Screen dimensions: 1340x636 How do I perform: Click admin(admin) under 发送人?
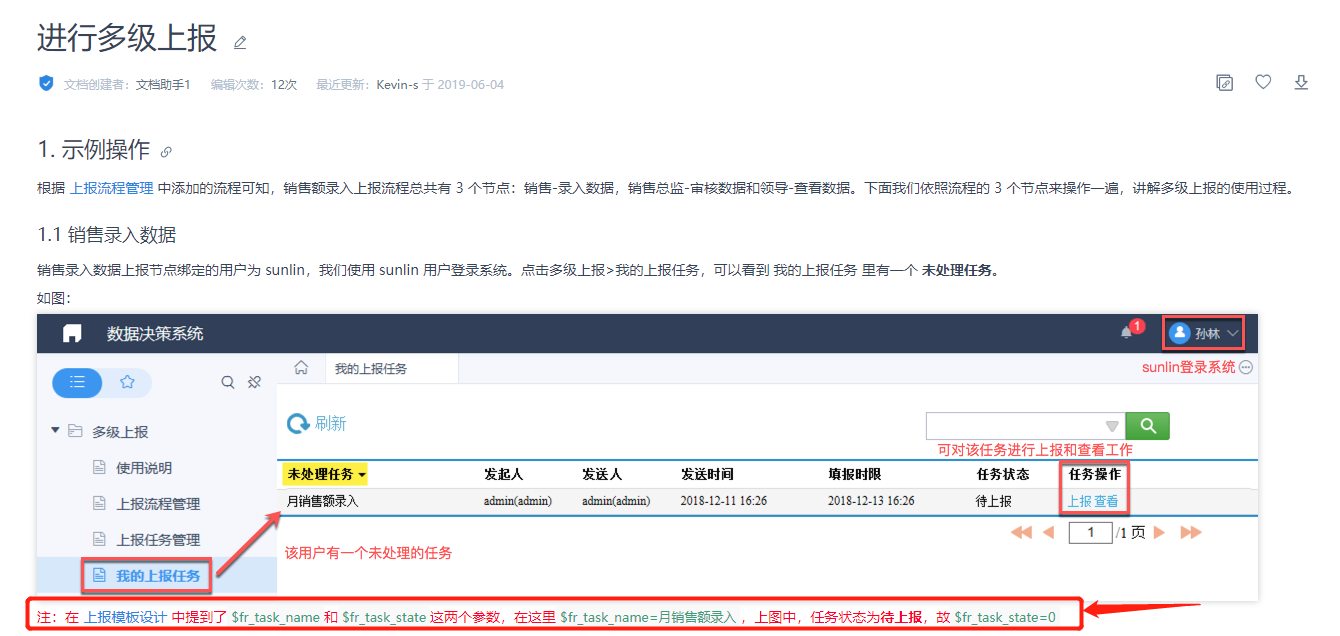[x=616, y=501]
